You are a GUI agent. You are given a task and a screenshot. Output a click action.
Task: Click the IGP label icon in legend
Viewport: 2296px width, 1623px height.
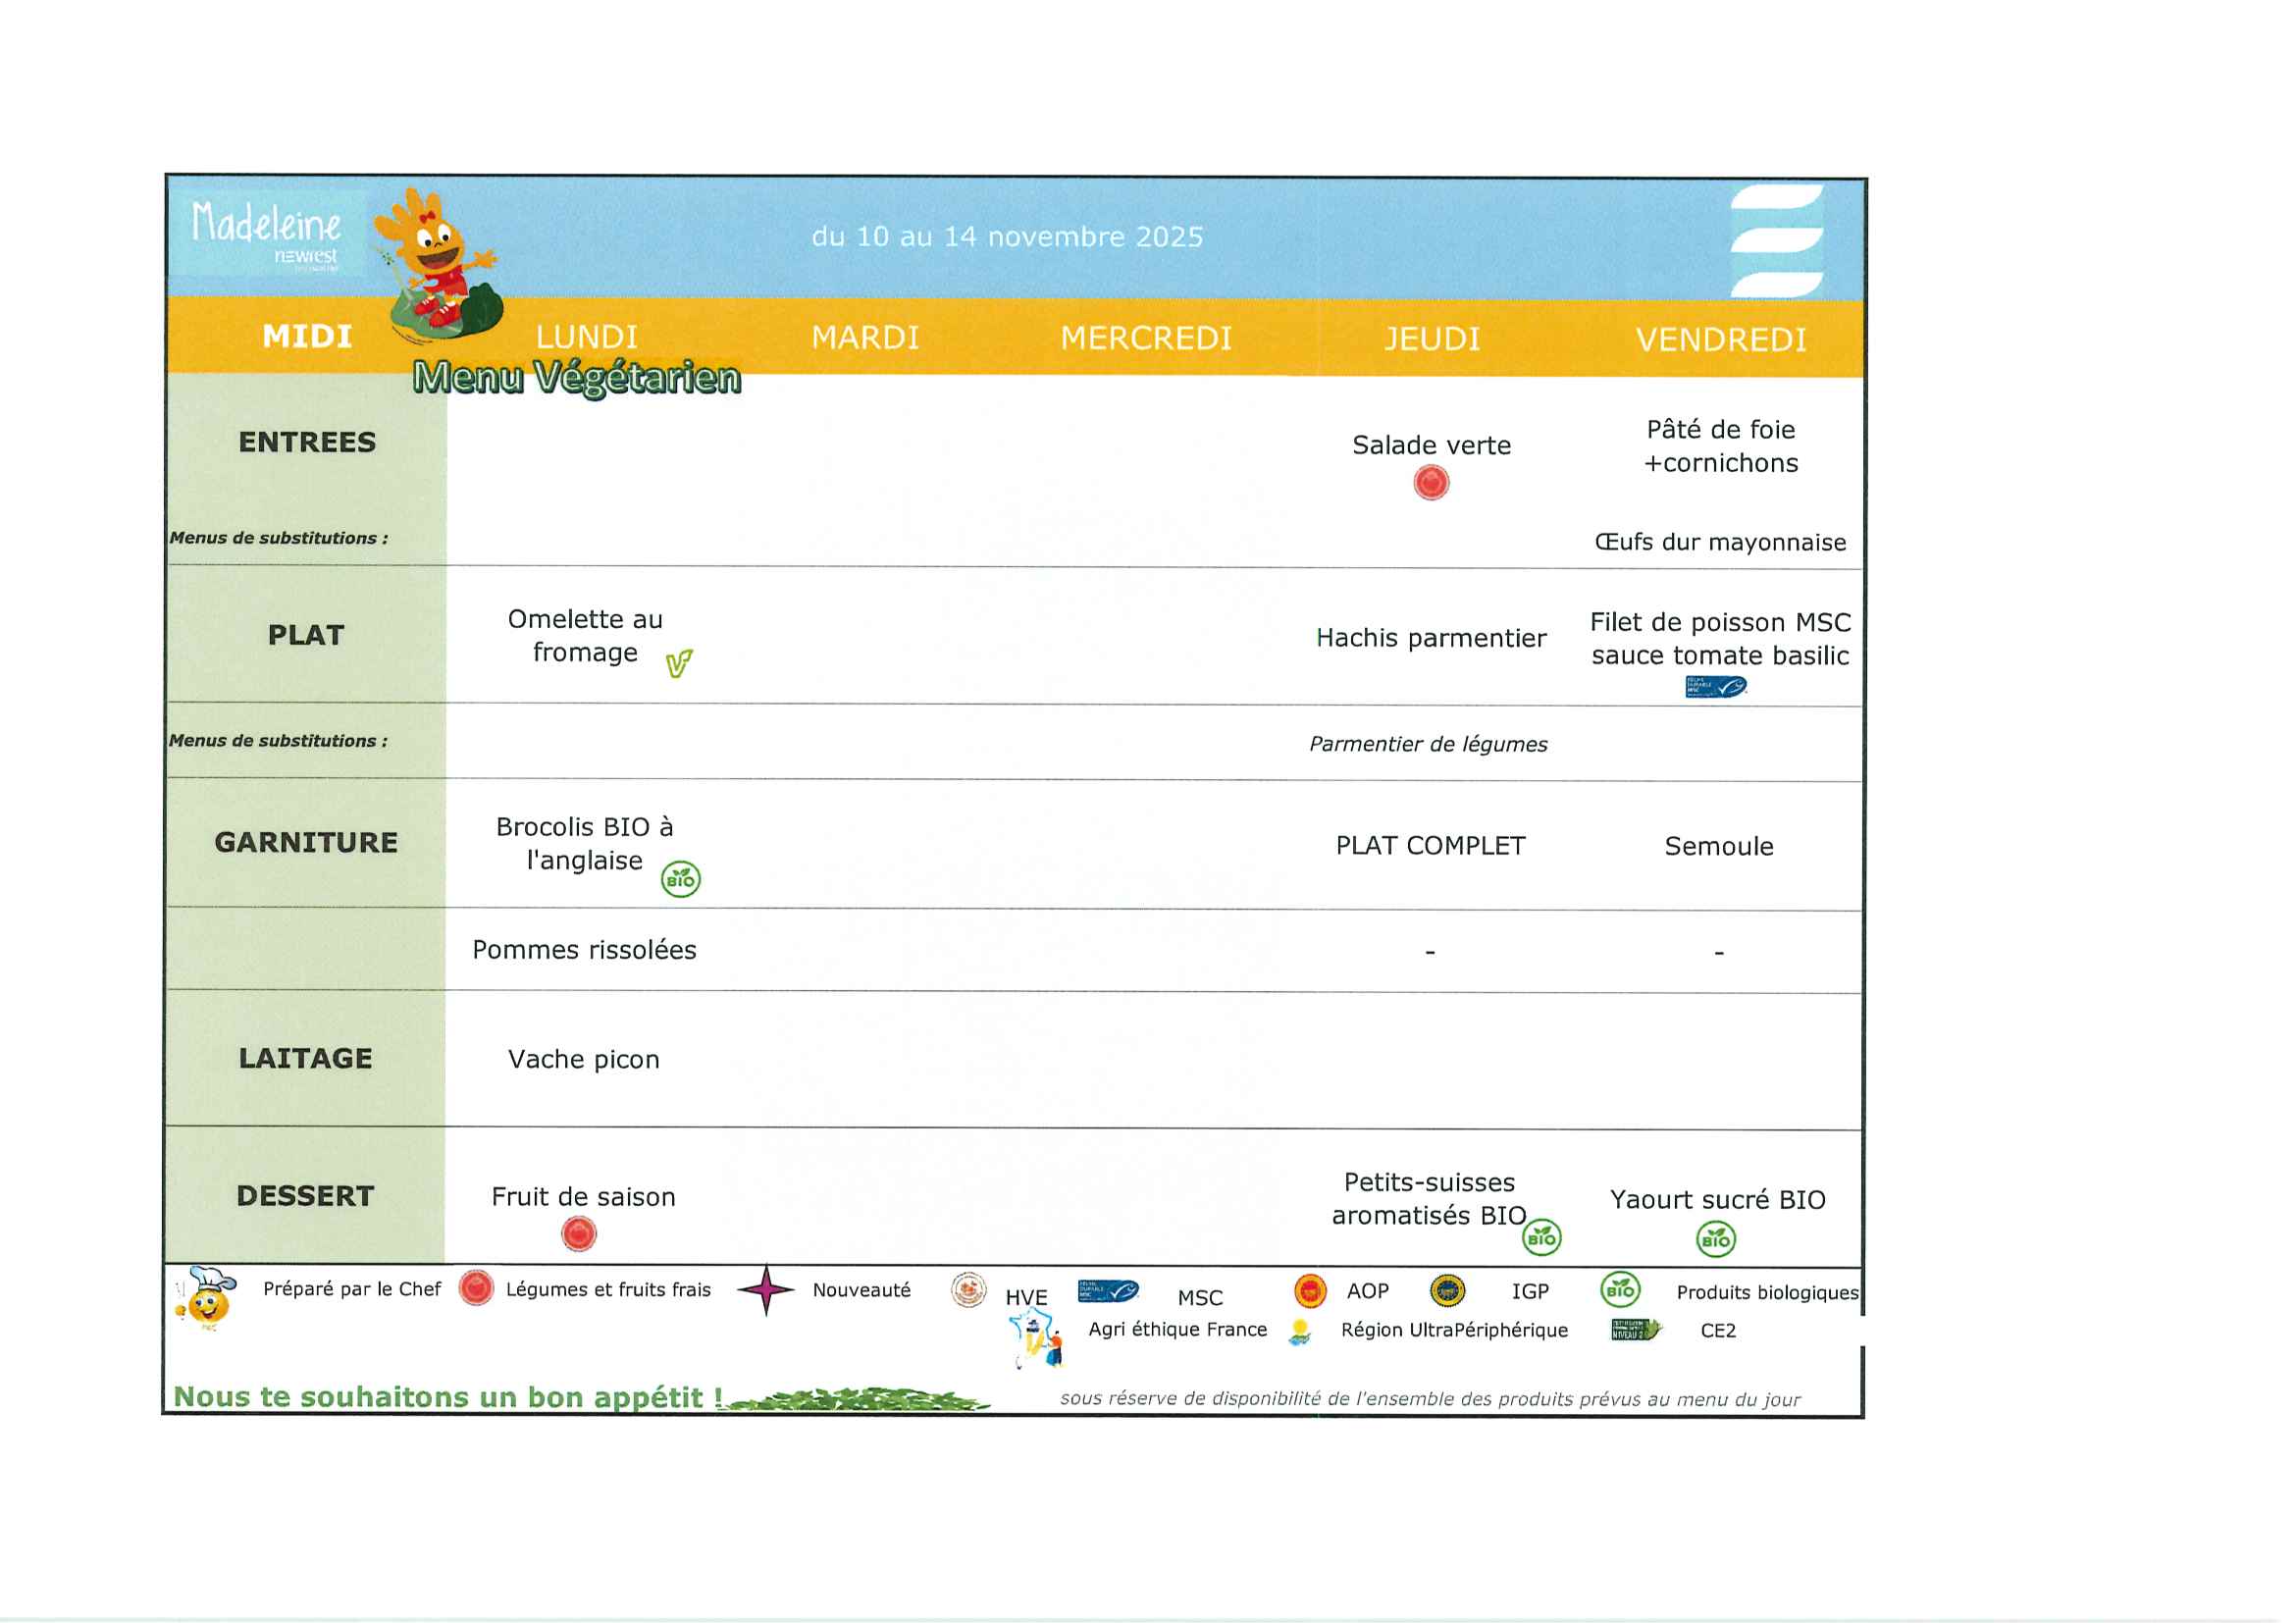pyautogui.click(x=1447, y=1291)
